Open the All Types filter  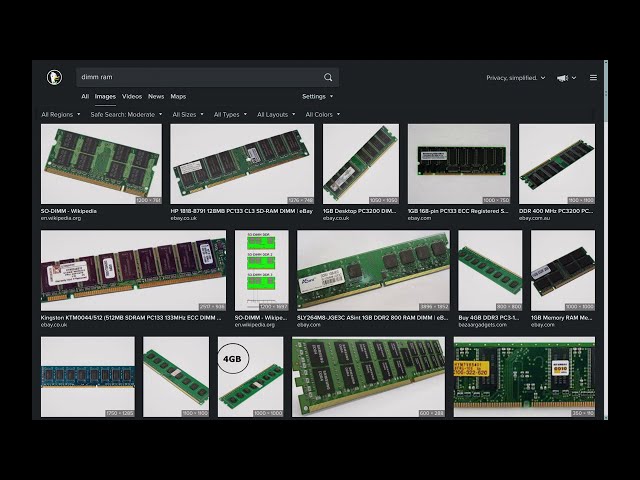coord(230,114)
